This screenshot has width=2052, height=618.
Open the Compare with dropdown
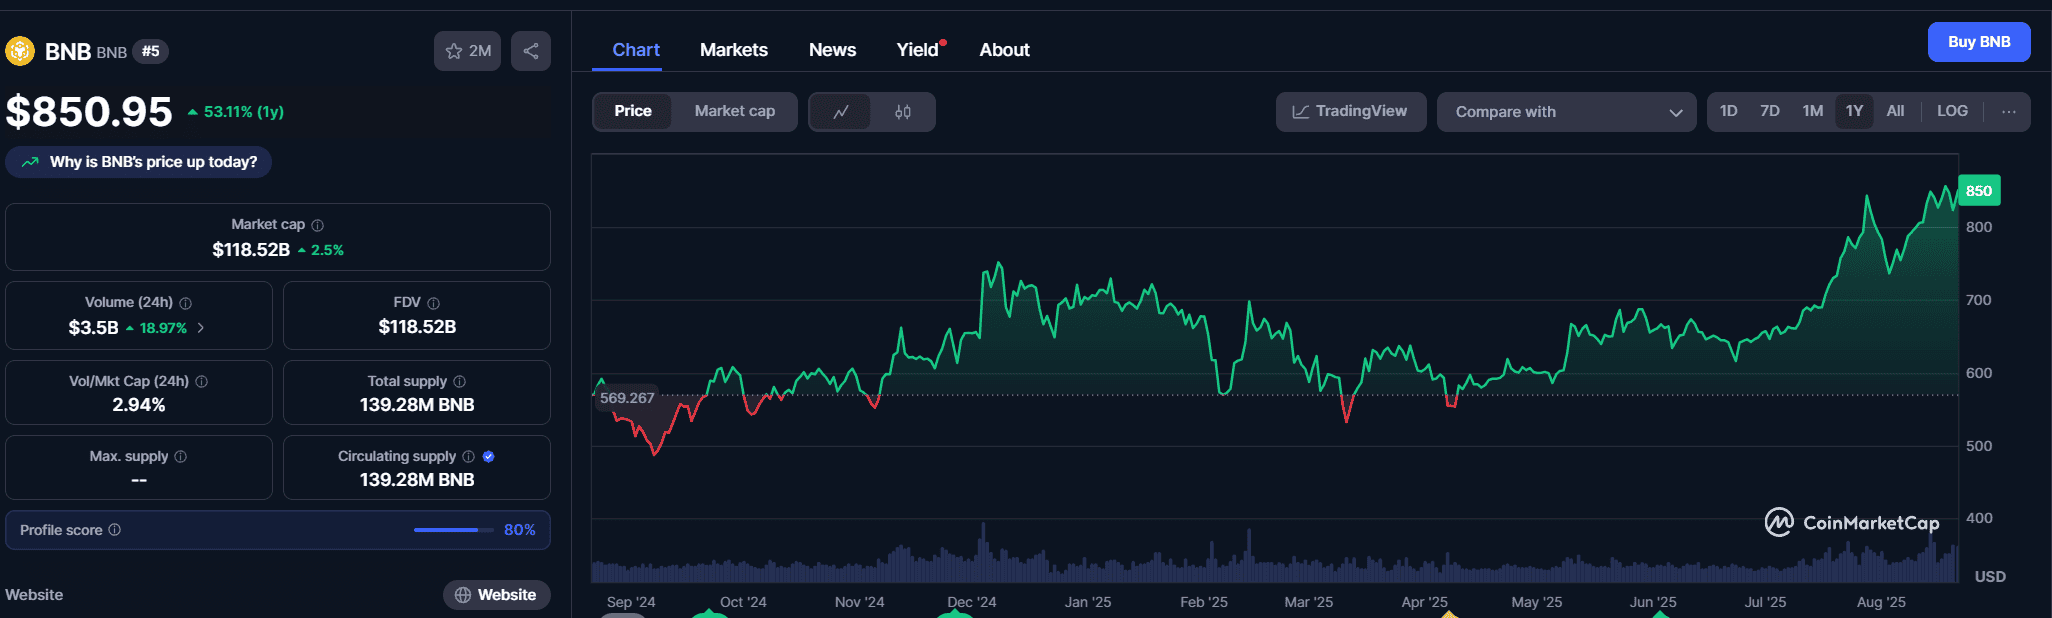pyautogui.click(x=1566, y=112)
